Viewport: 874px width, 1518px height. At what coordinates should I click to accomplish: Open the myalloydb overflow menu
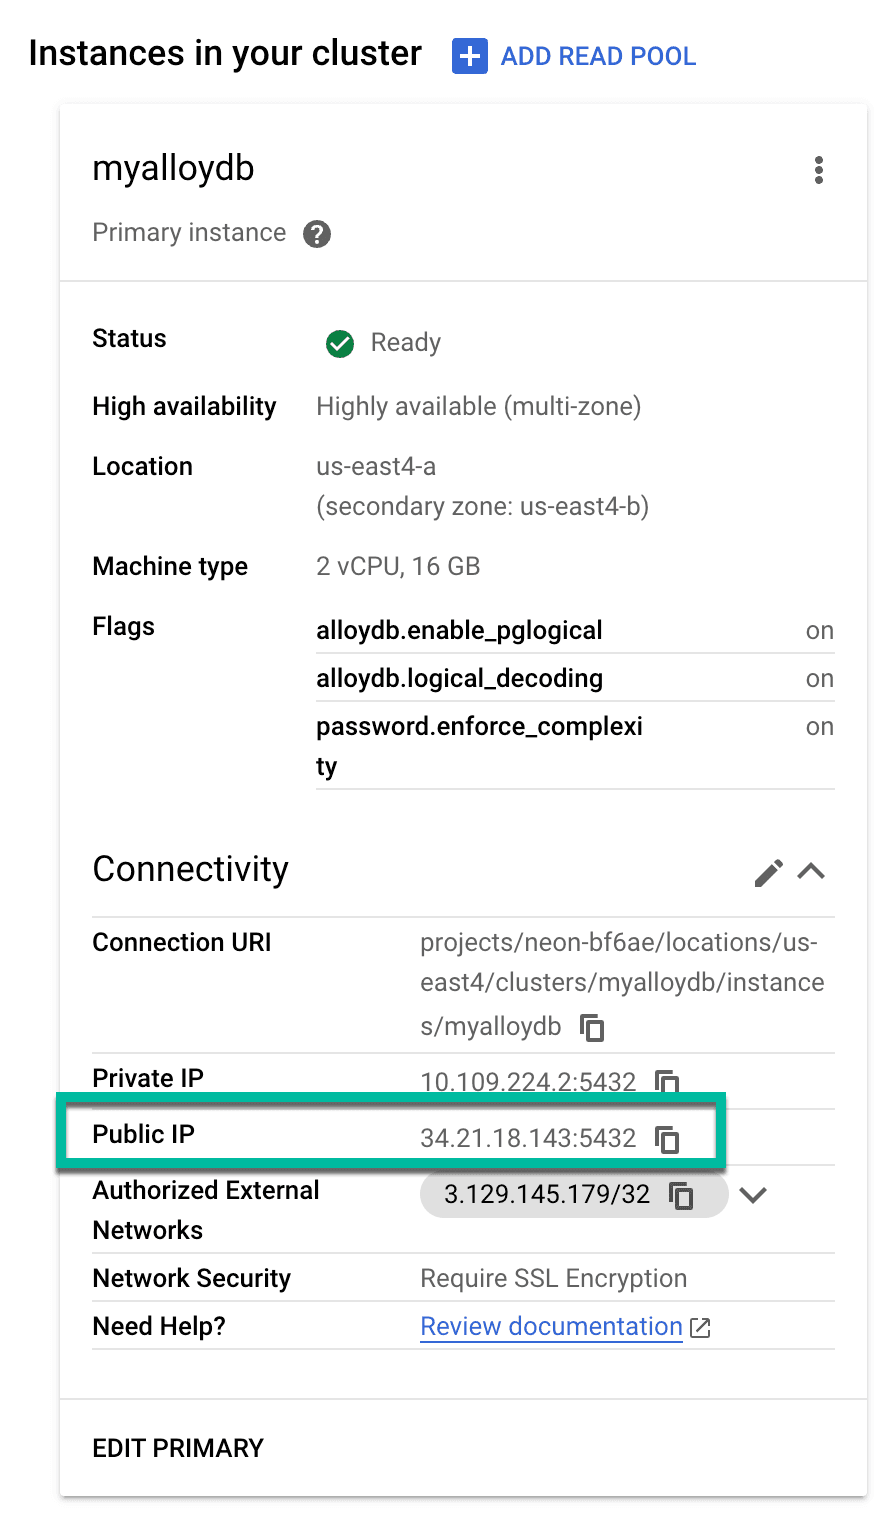pyautogui.click(x=819, y=170)
